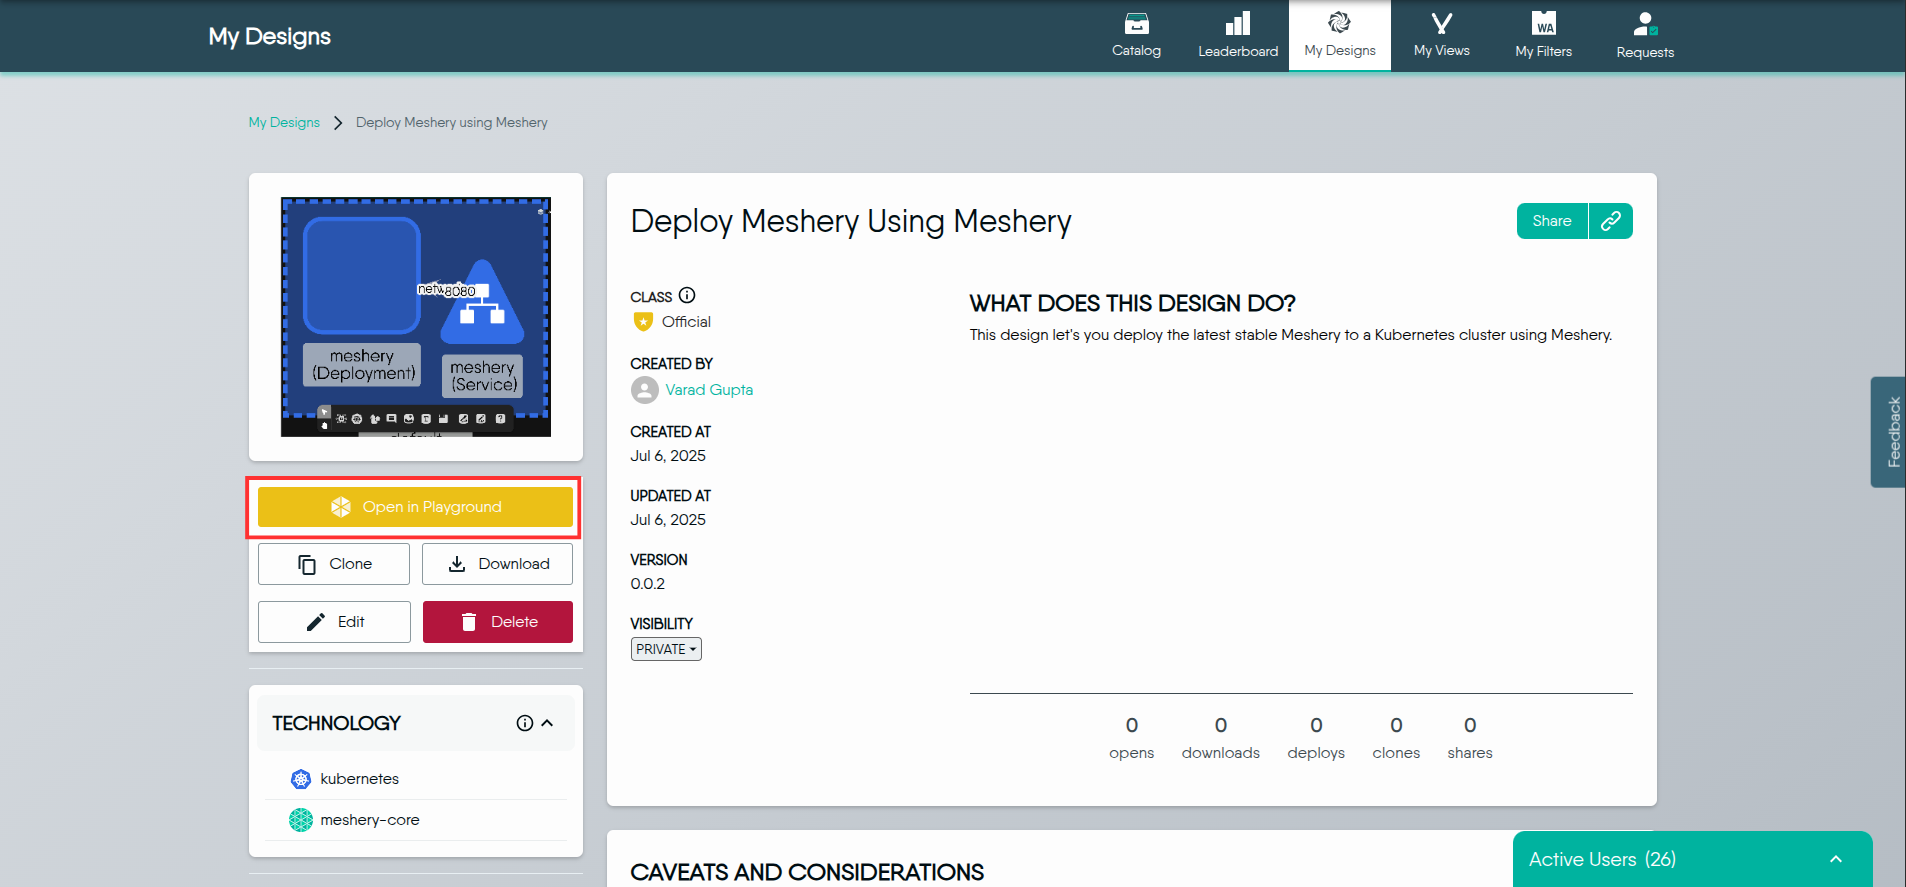
Task: Click the My Designs breadcrumb link
Action: (284, 122)
